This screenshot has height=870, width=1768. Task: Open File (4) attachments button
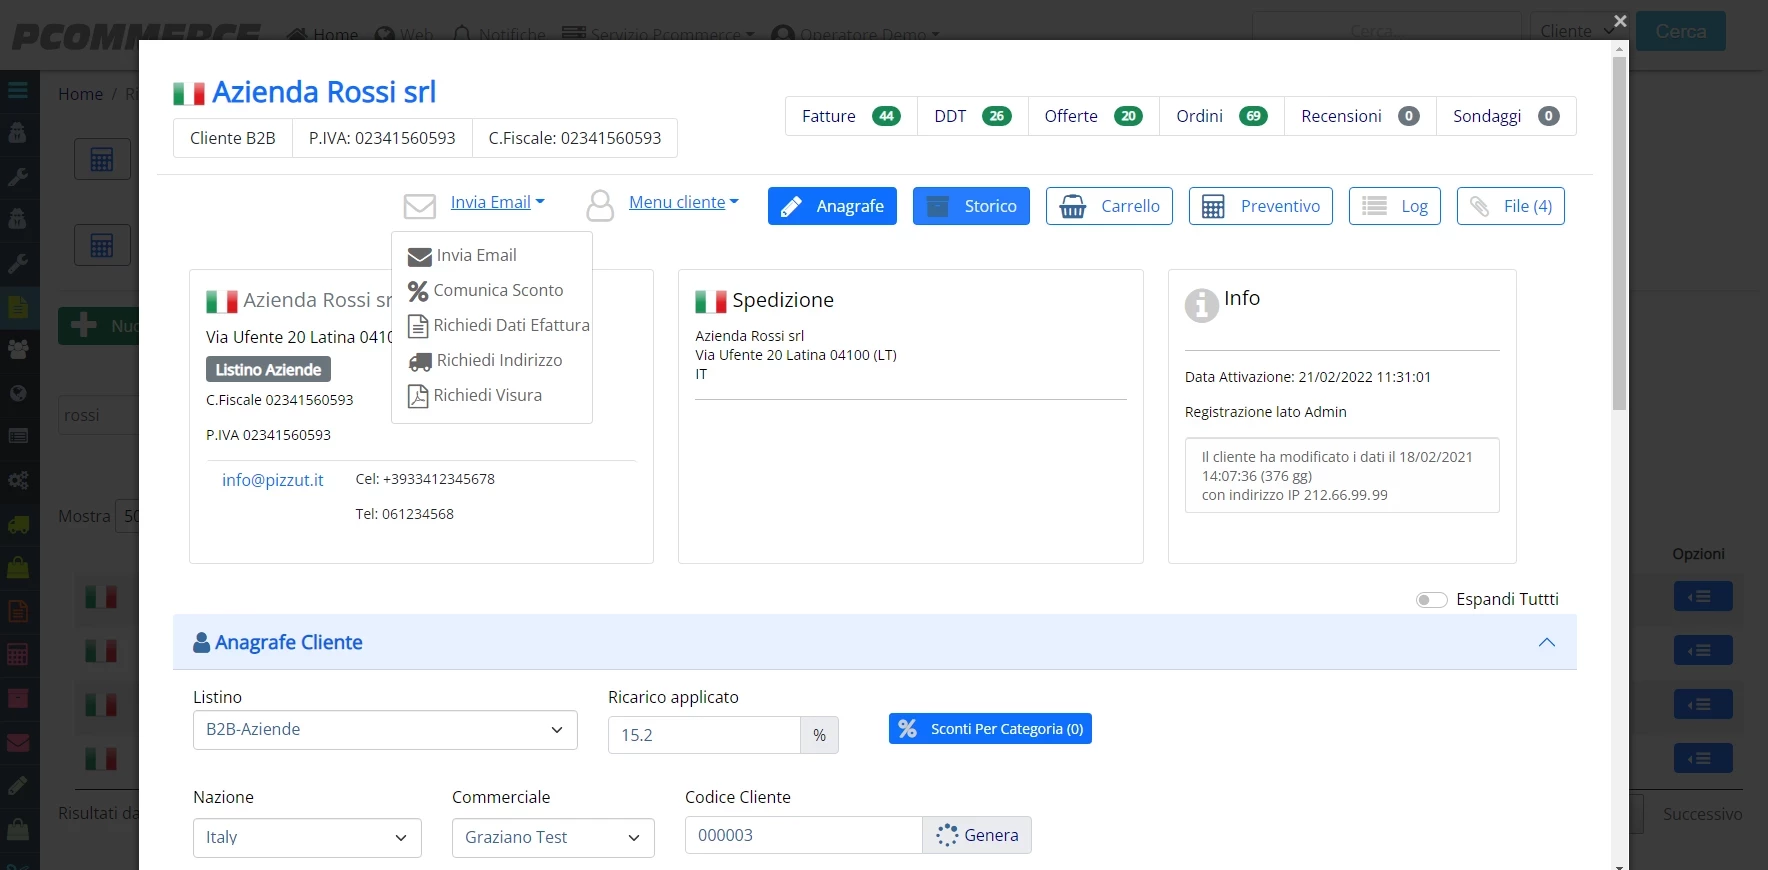1510,206
